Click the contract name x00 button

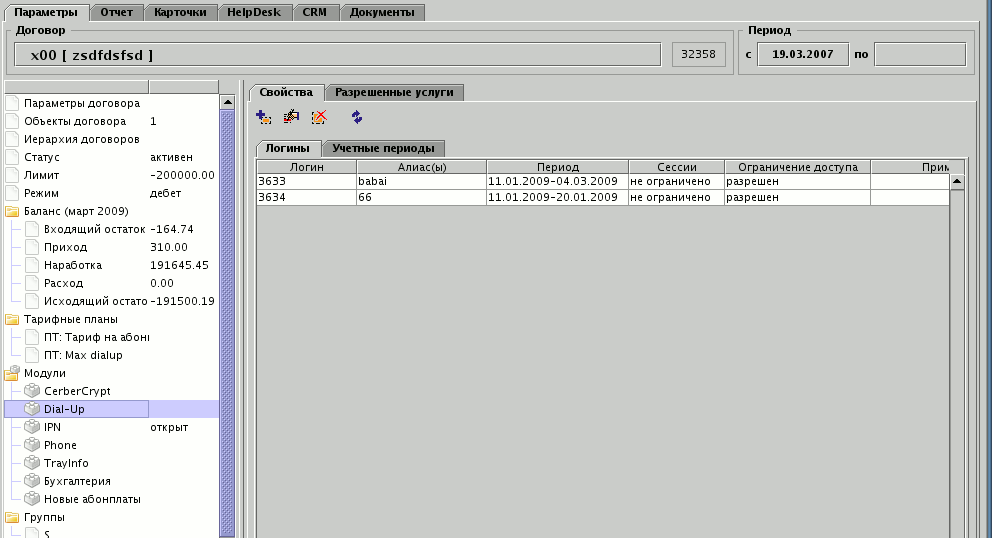tap(338, 55)
